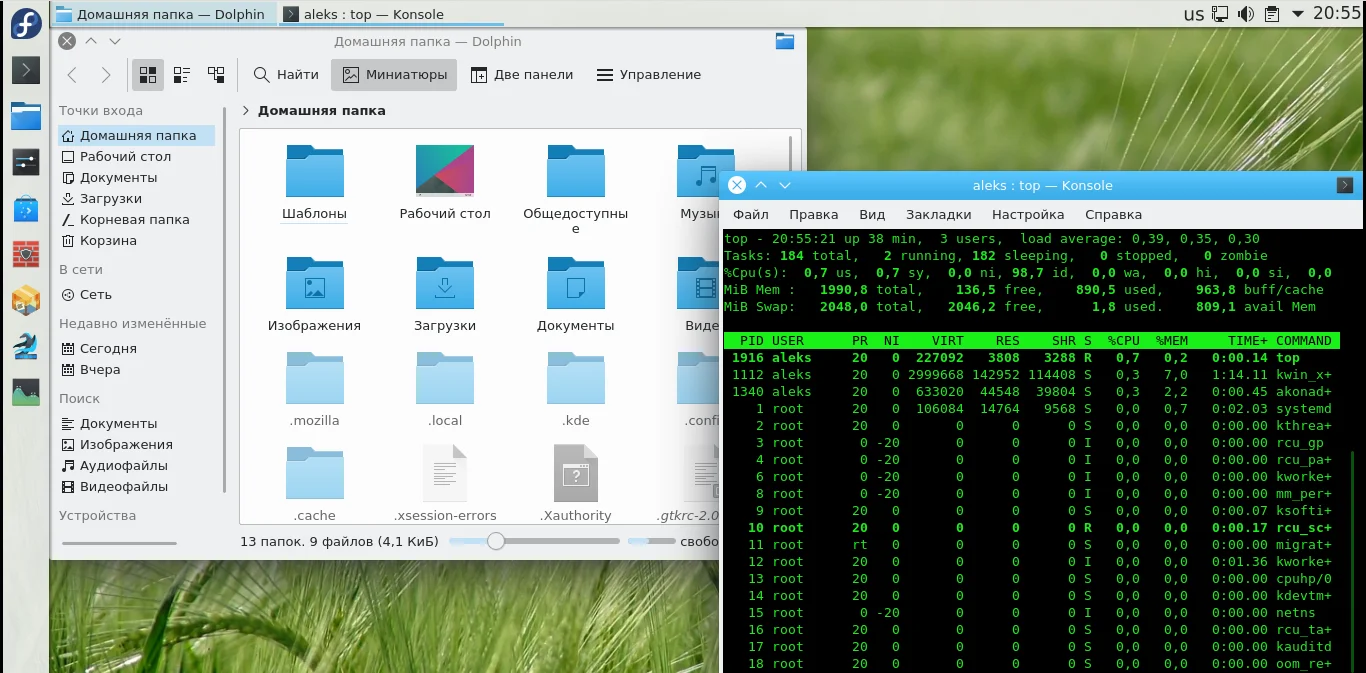Viewport: 1366px width, 673px height.
Task: Launch the firewall app from the dock
Action: point(25,254)
